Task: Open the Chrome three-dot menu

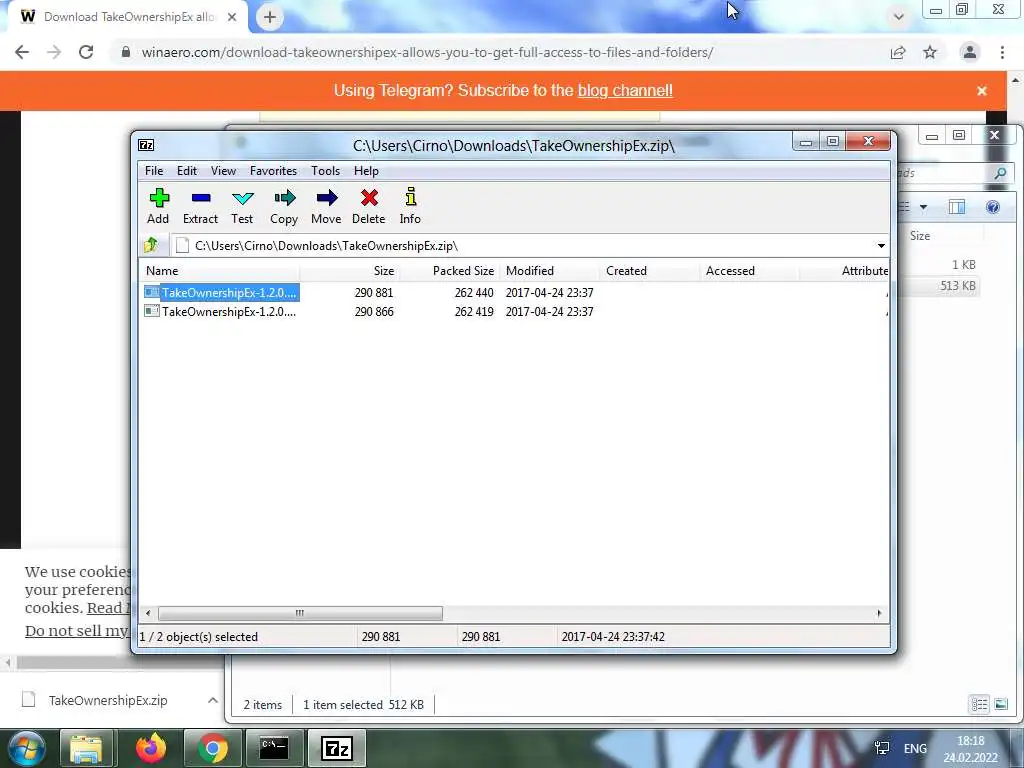Action: [1002, 52]
